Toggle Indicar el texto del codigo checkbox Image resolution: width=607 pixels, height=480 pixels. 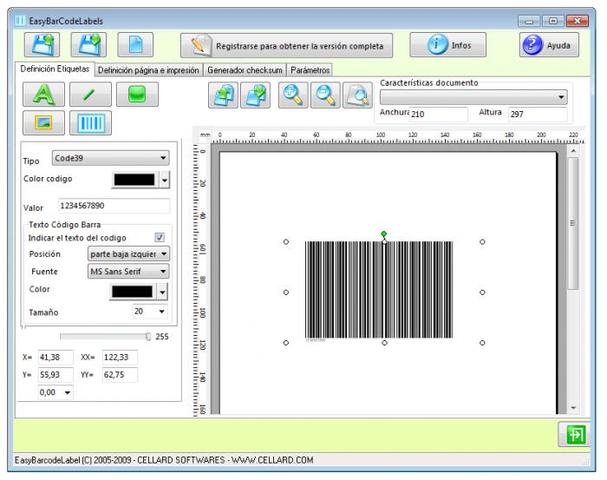coord(159,237)
